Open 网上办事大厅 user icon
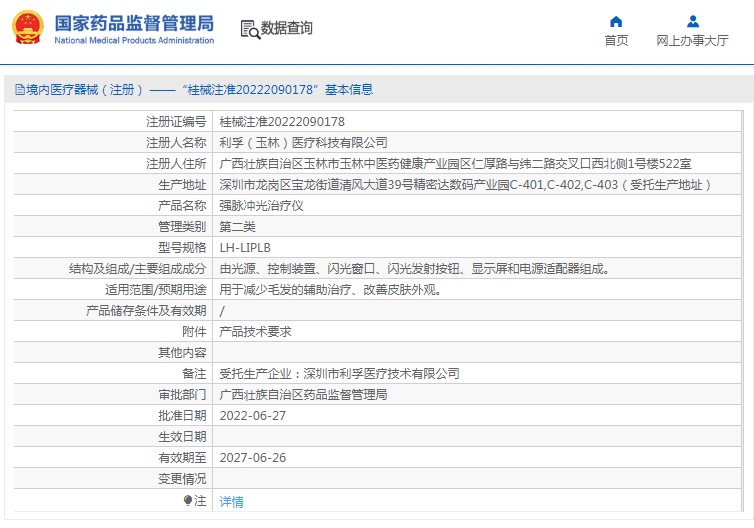The width and height of the screenshot is (754, 528). [x=693, y=22]
